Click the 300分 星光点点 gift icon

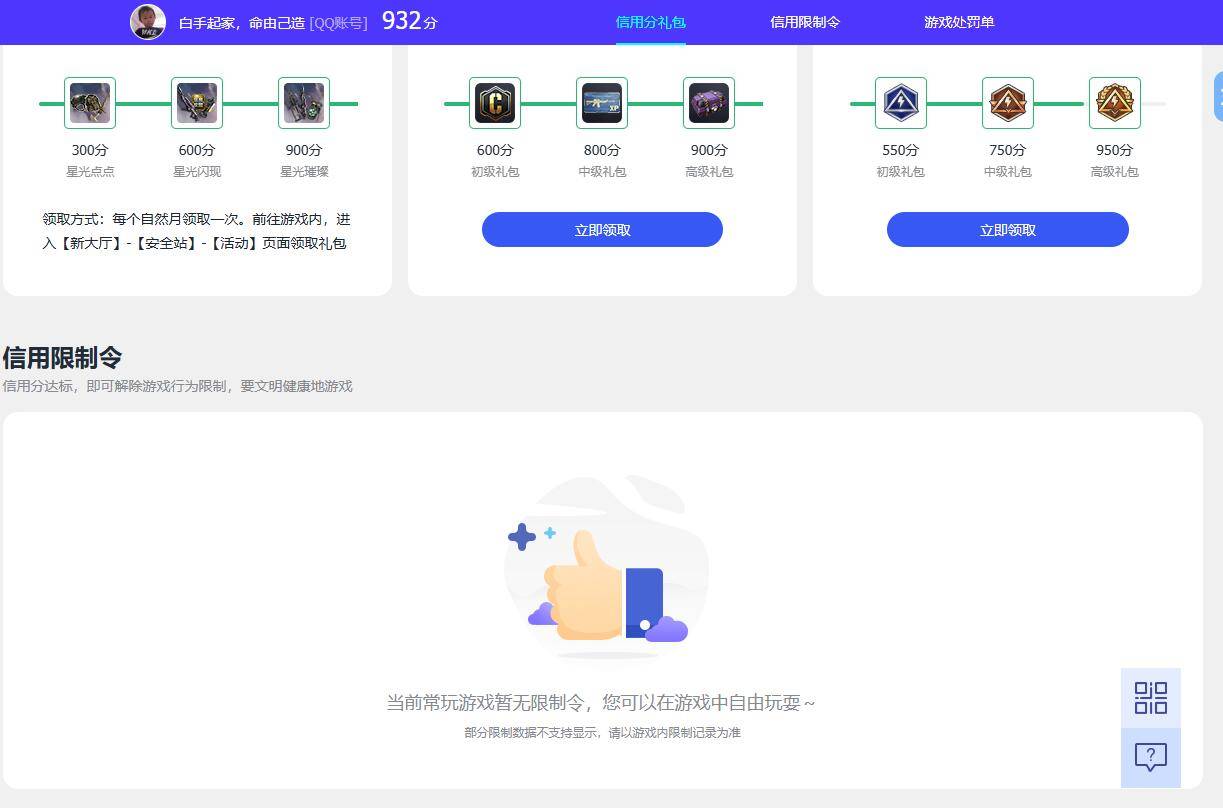coord(90,103)
